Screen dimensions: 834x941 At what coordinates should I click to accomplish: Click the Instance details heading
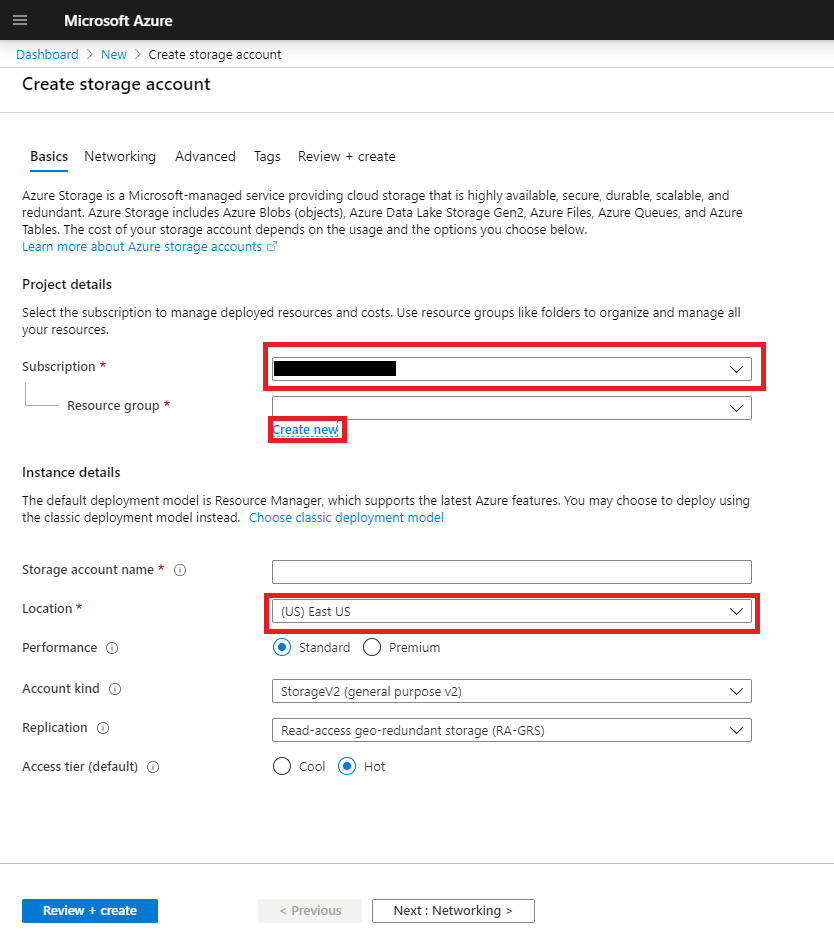point(71,472)
